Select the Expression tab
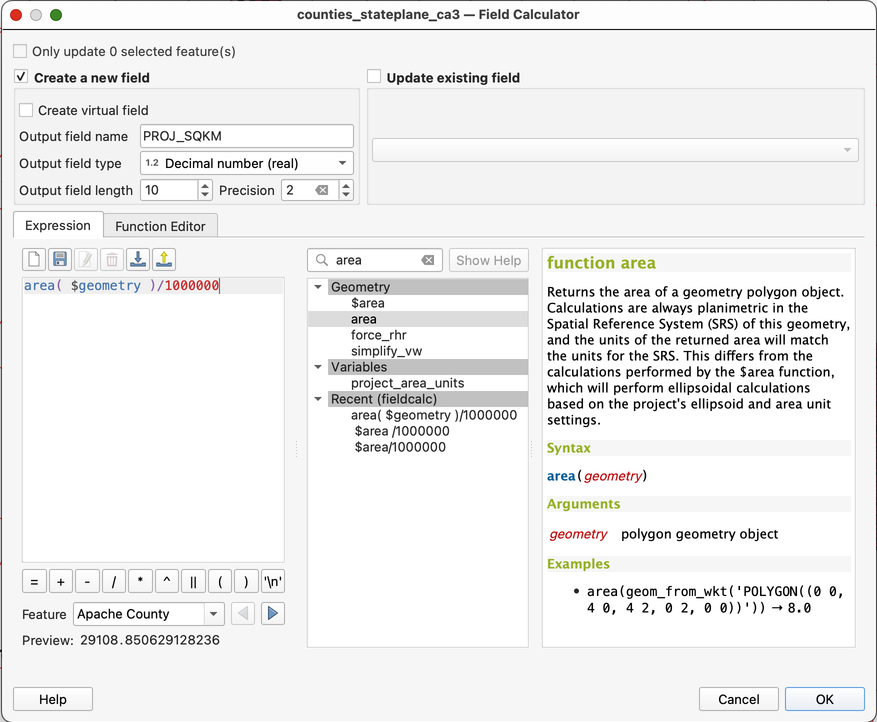 tap(58, 226)
